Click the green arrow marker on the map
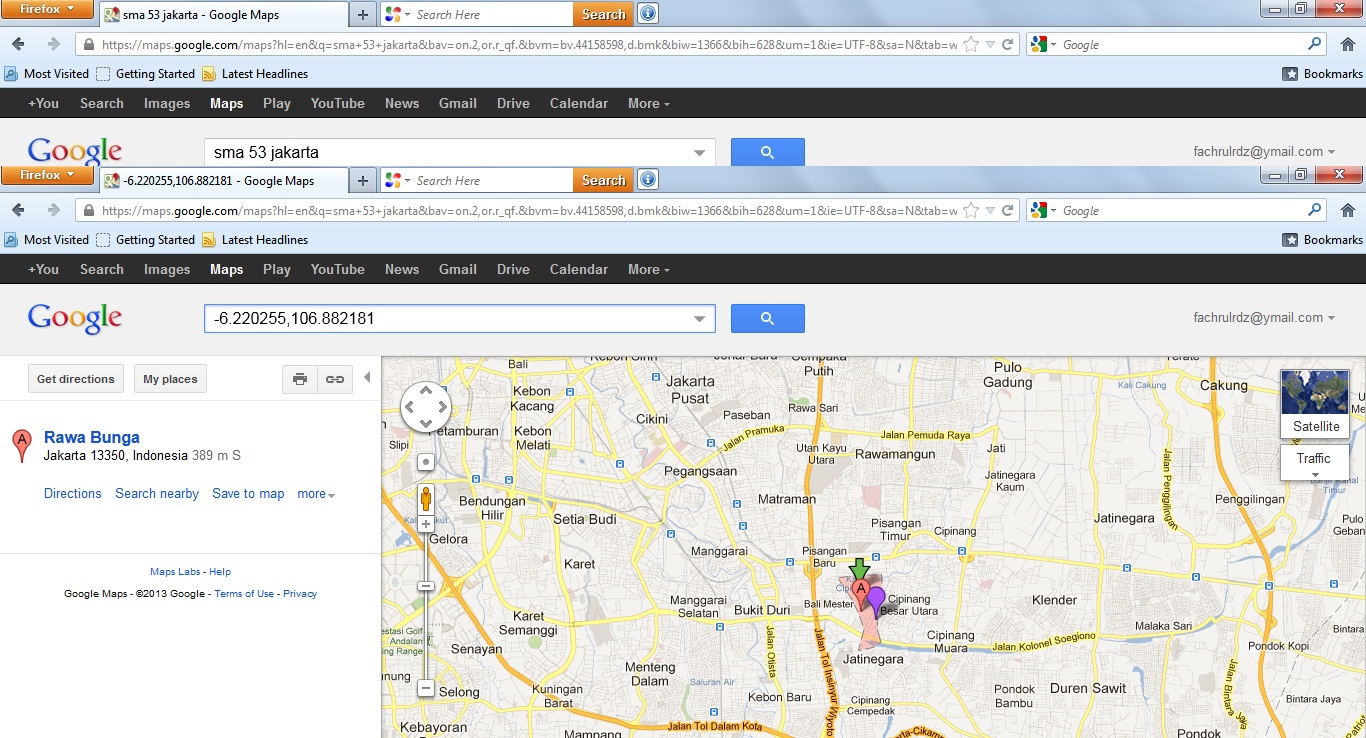 coord(859,568)
